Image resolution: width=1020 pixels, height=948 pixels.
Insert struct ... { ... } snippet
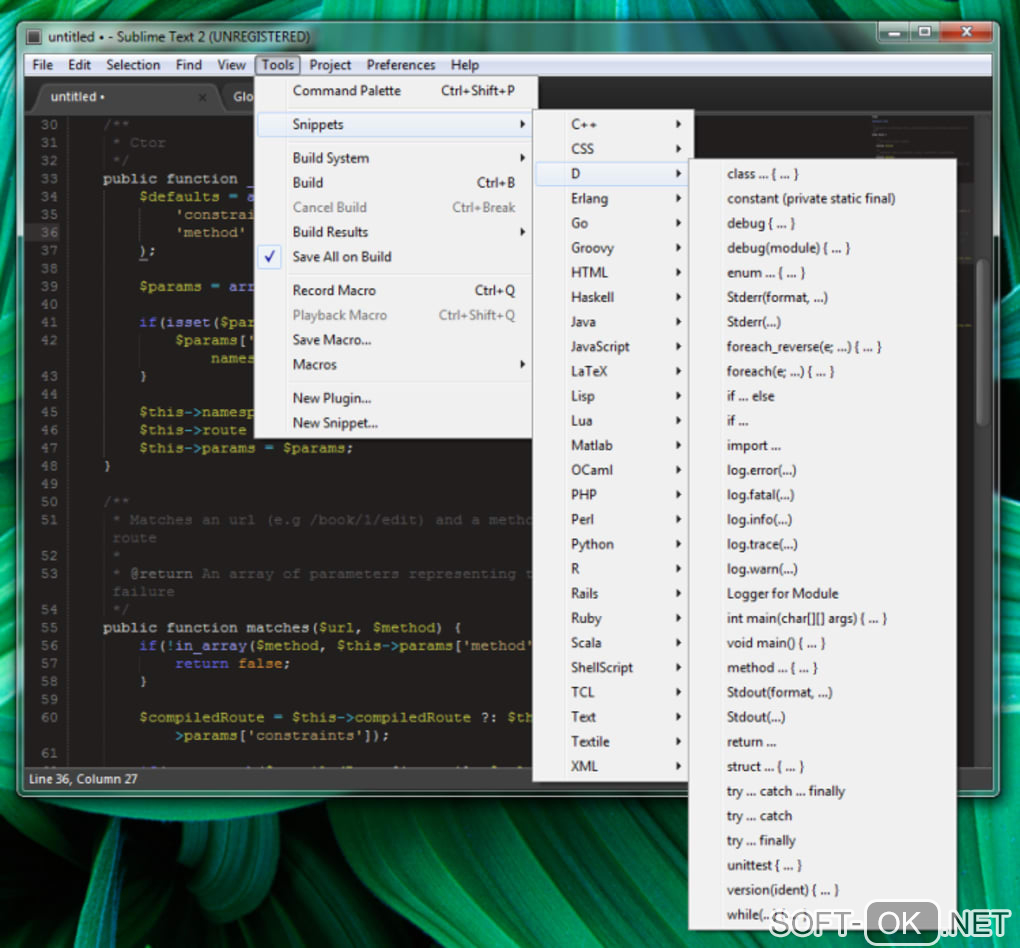(x=823, y=767)
